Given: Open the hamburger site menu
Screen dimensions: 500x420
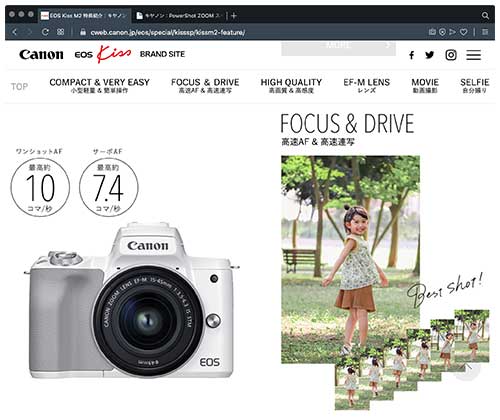Looking at the screenshot, I should click(x=473, y=55).
